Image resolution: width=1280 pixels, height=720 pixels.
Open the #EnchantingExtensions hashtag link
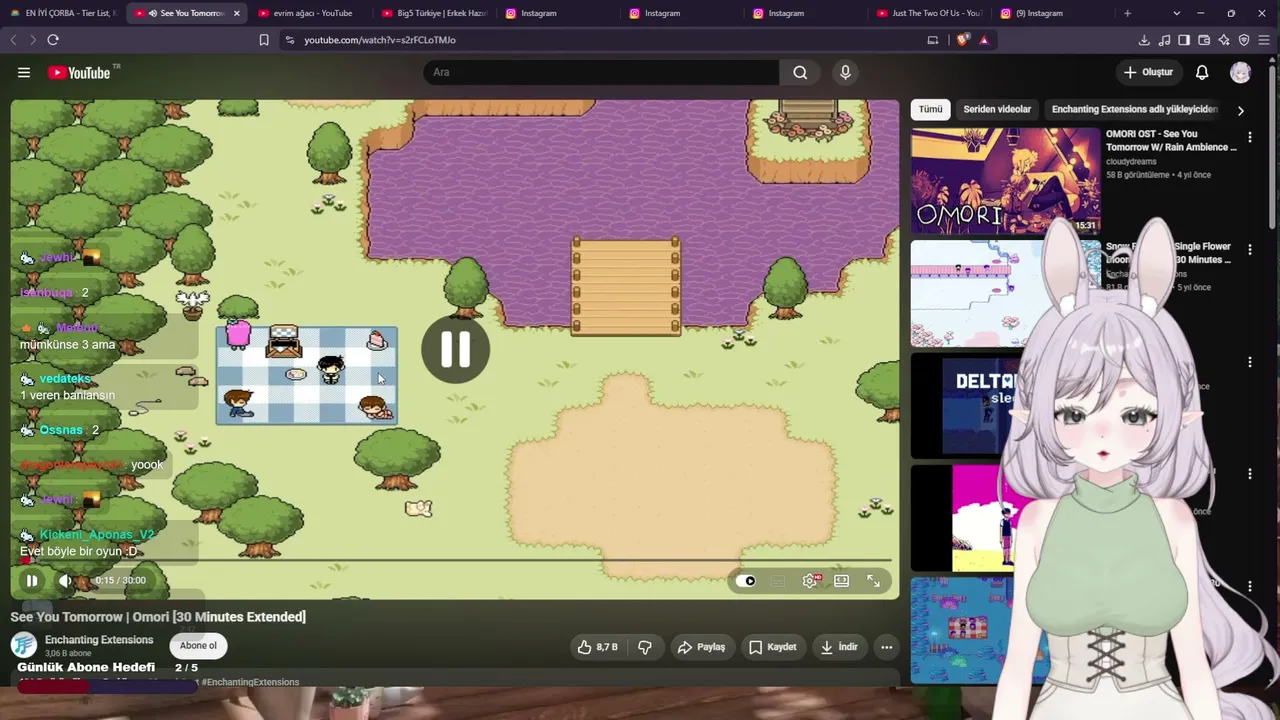coord(250,682)
